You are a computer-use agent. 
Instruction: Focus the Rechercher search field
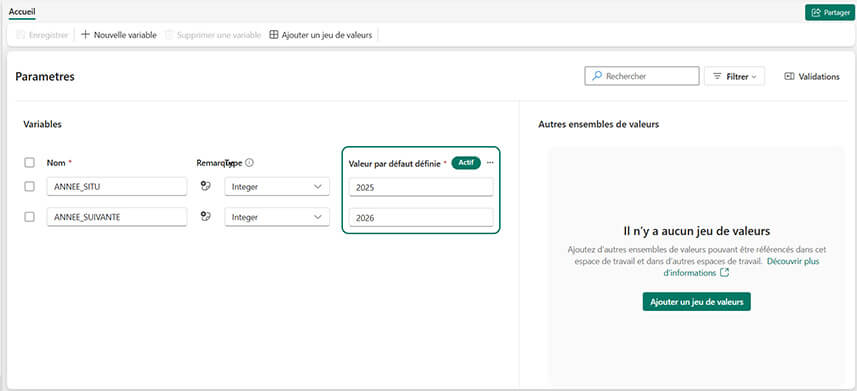point(642,76)
